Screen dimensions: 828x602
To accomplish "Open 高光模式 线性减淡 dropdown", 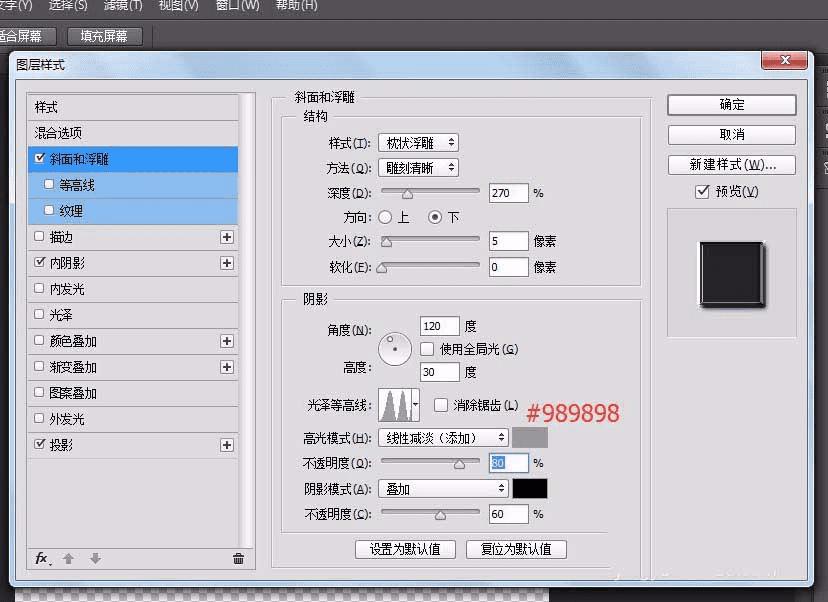I will [x=443, y=438].
